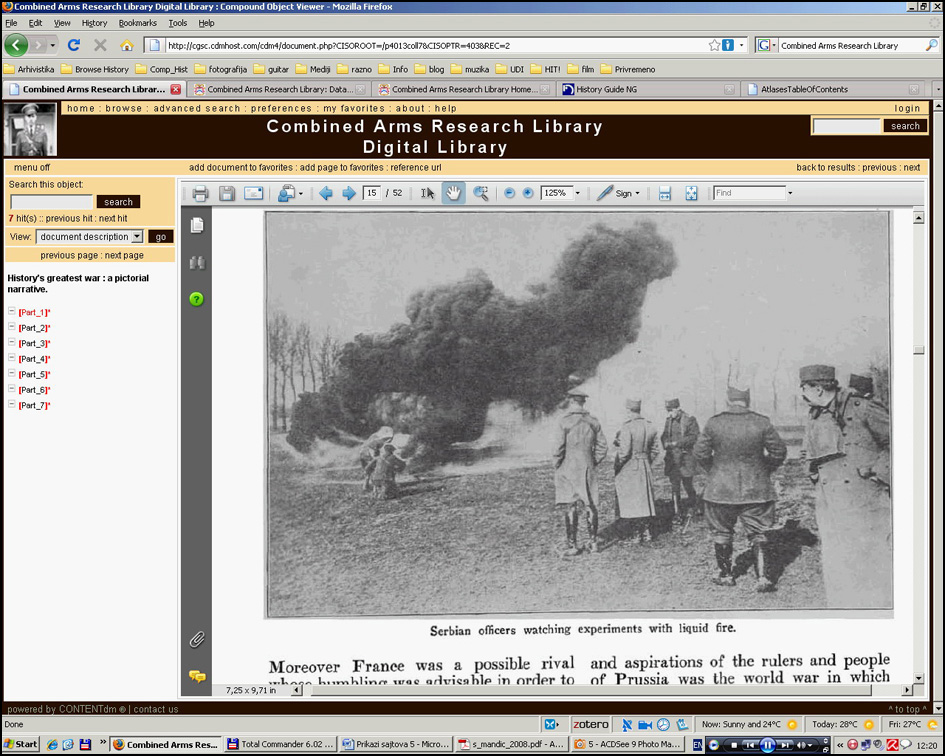Screen dimensions: 945x756
Task: Open the pages panel icon in sidebar
Action: [x=197, y=226]
